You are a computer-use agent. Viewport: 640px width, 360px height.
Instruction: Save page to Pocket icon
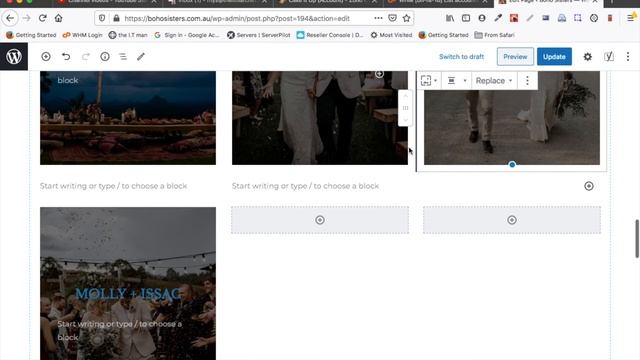pos(392,18)
